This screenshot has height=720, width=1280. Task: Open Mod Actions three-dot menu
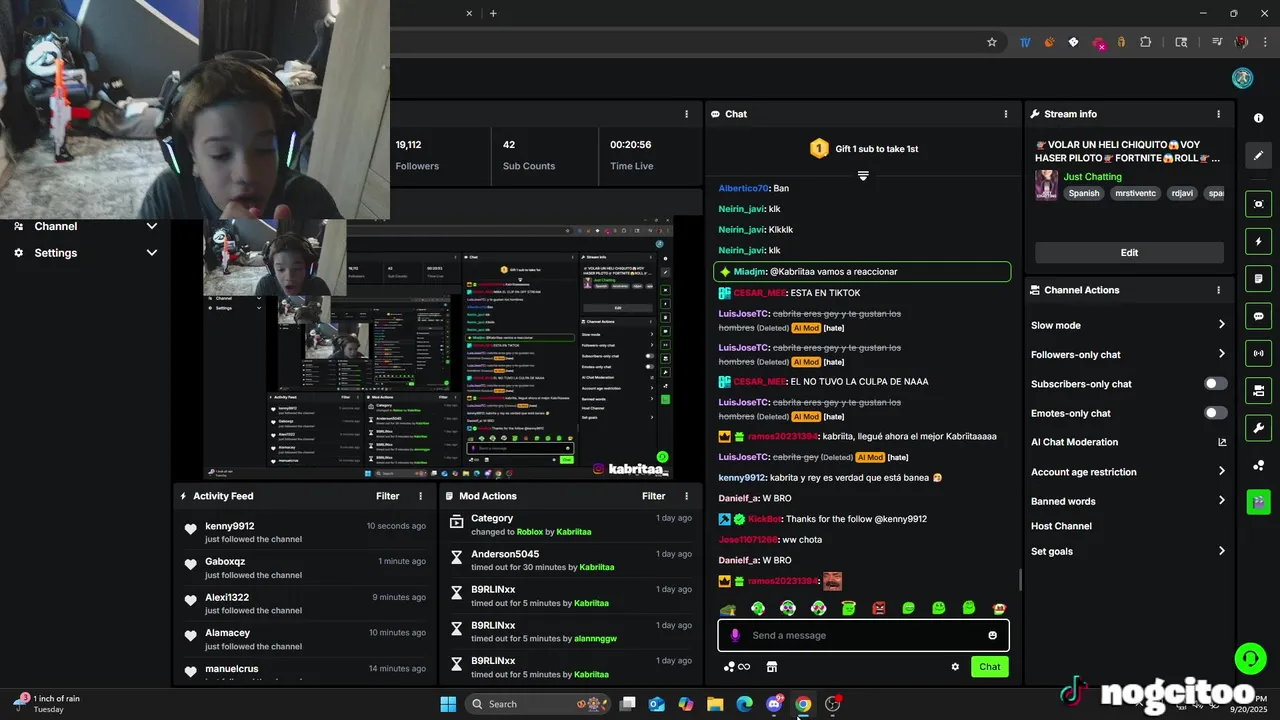pyautogui.click(x=686, y=496)
